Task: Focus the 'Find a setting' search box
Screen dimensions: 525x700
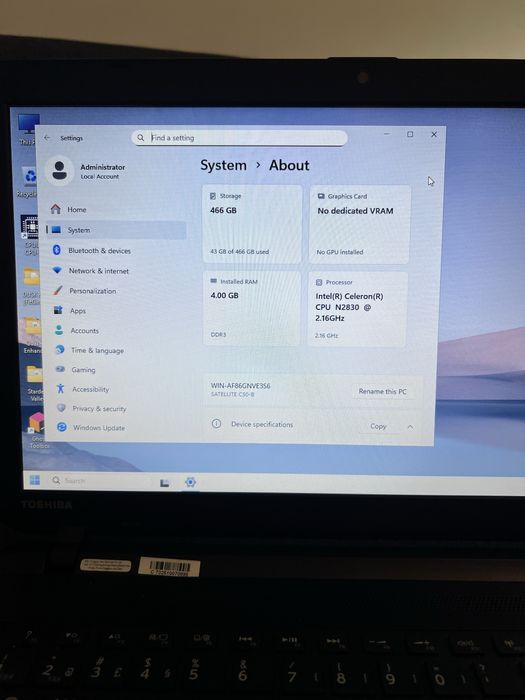Action: click(x=239, y=138)
